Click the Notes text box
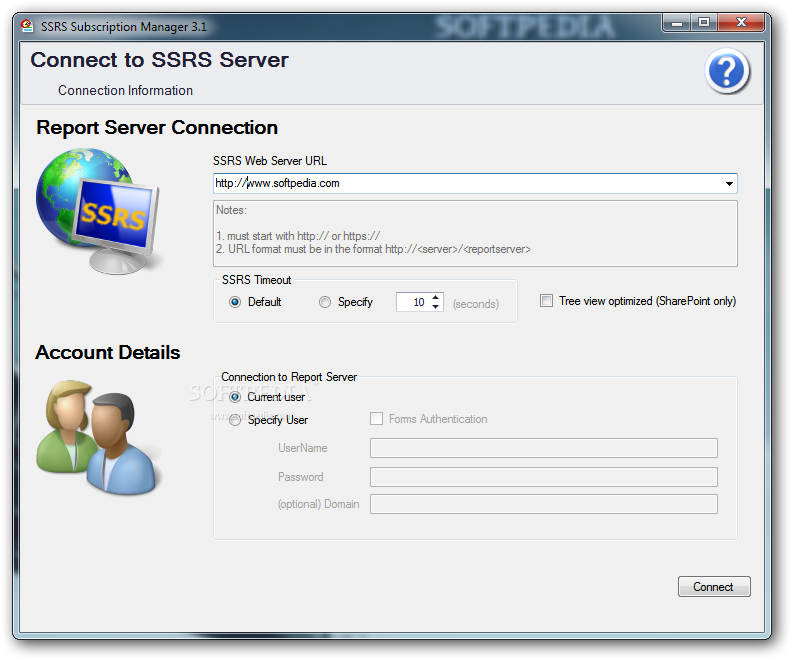This screenshot has height=660, width=792. click(x=475, y=233)
